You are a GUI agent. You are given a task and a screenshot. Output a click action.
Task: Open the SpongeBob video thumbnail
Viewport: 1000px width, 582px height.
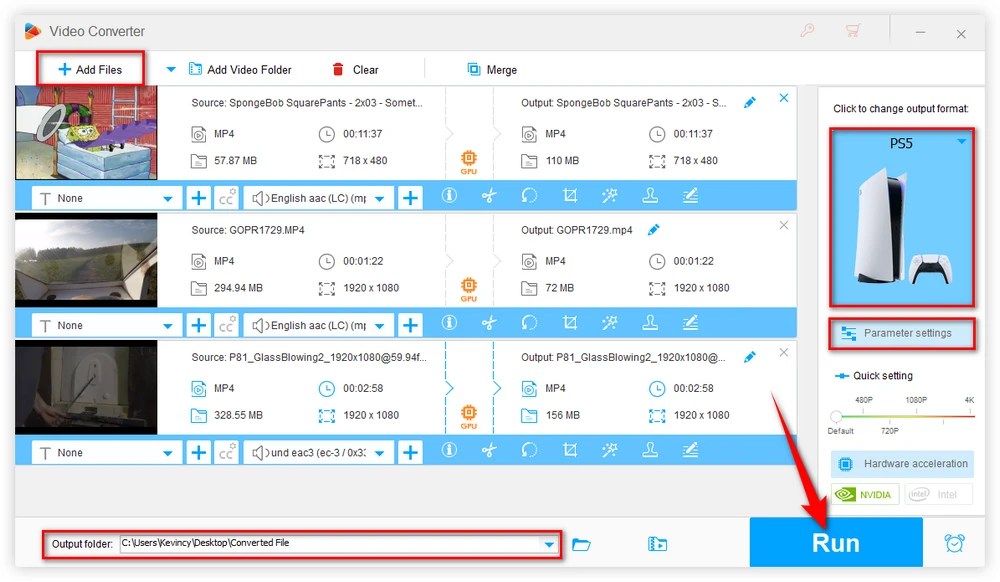coord(86,133)
